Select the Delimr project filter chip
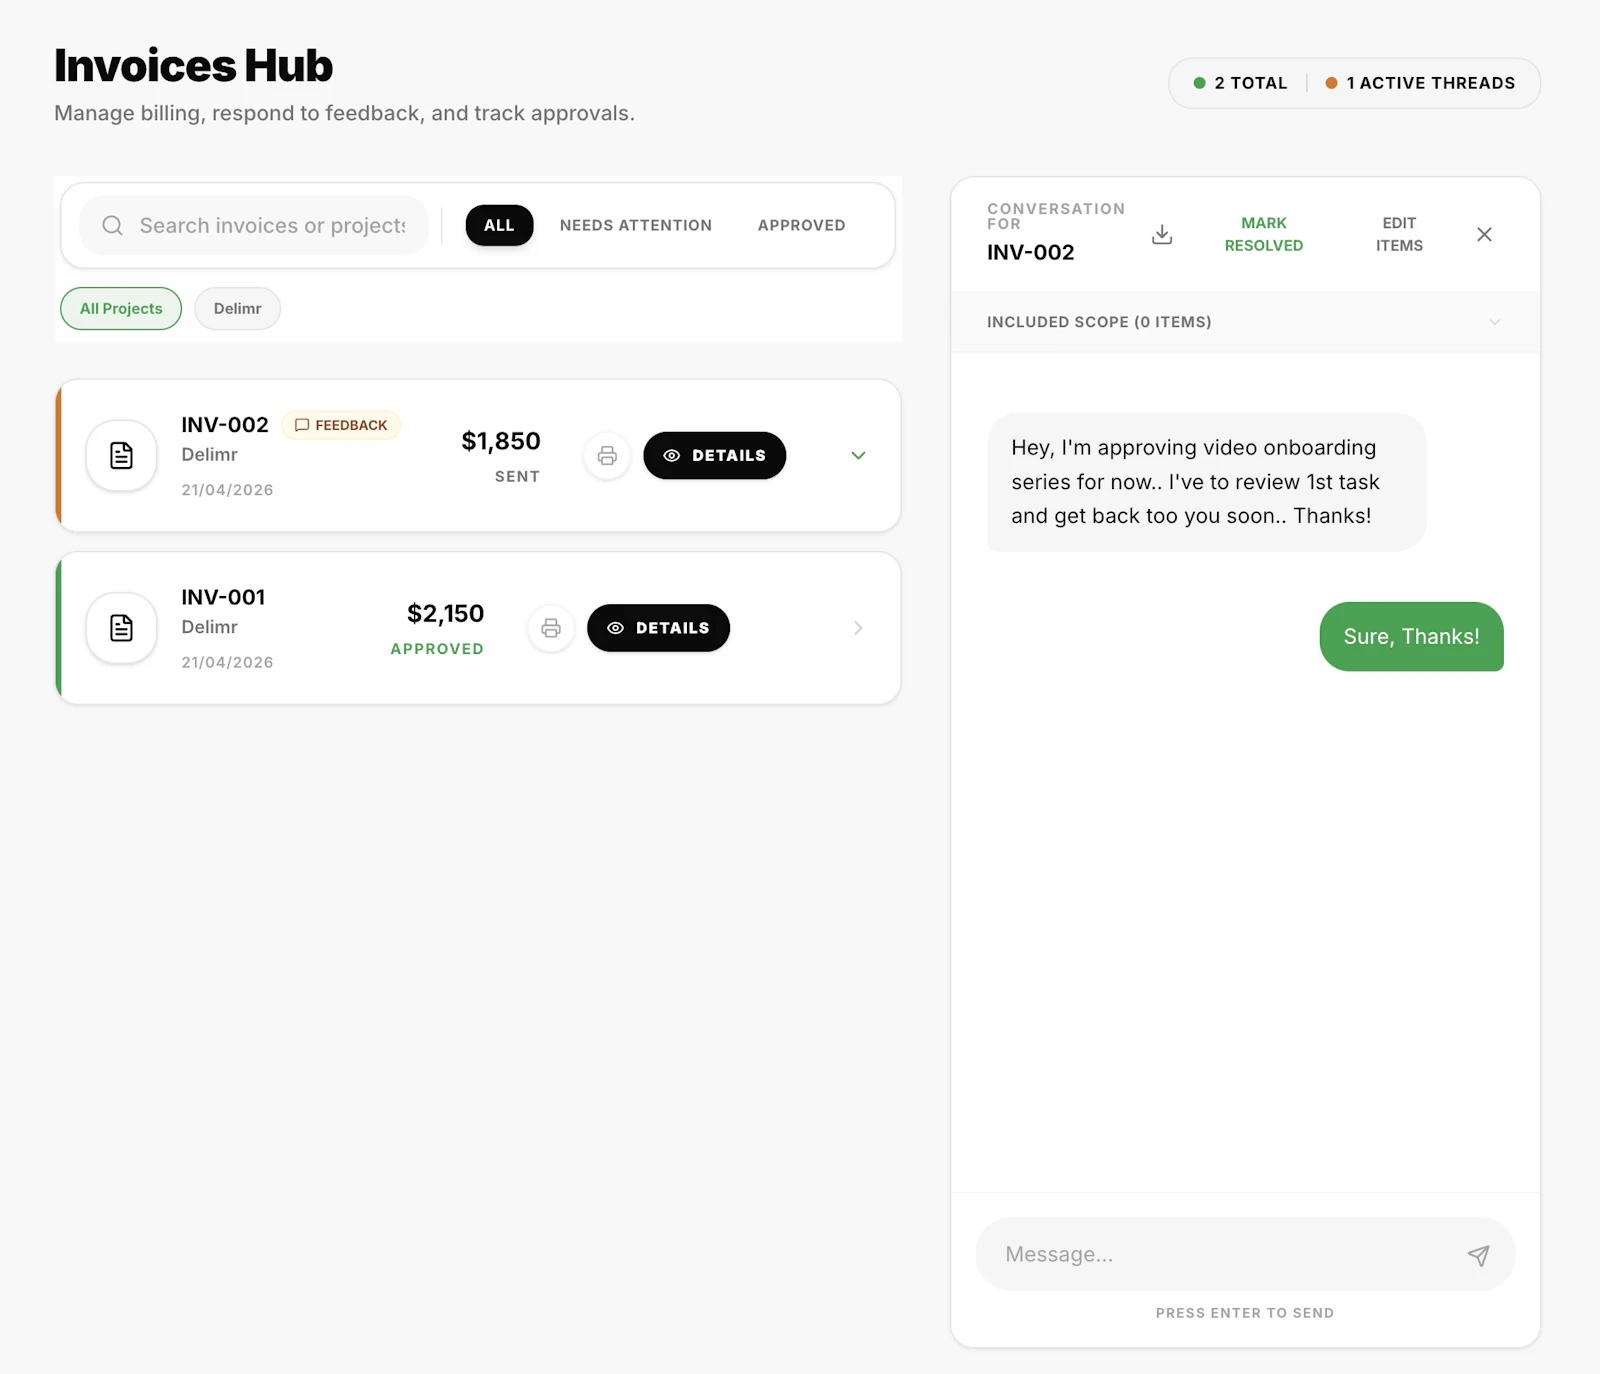 click(237, 308)
